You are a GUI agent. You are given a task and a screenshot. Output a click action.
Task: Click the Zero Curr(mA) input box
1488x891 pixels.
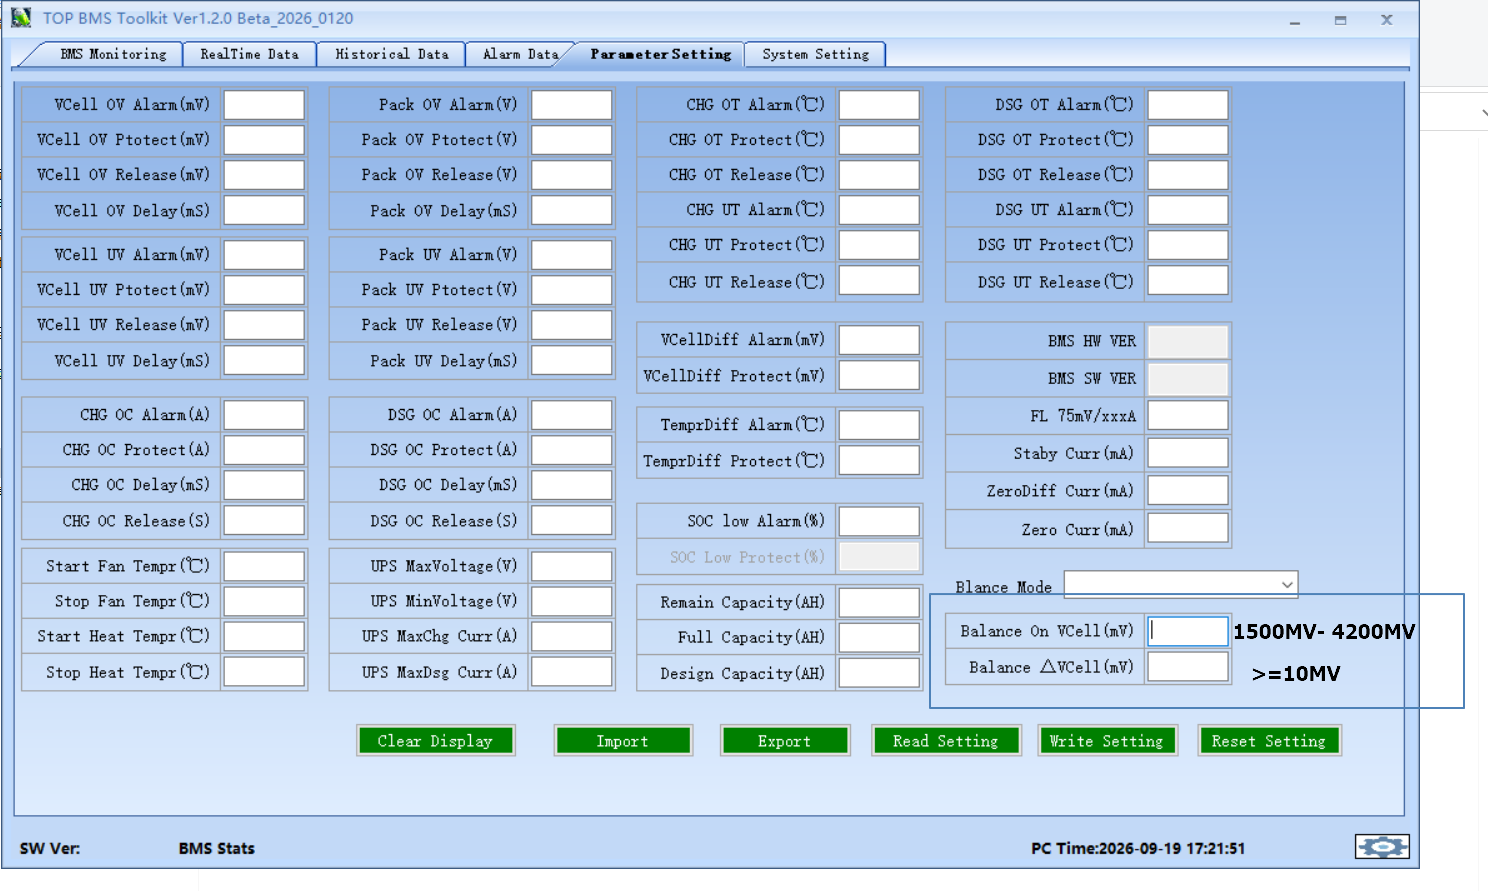pos(1188,528)
